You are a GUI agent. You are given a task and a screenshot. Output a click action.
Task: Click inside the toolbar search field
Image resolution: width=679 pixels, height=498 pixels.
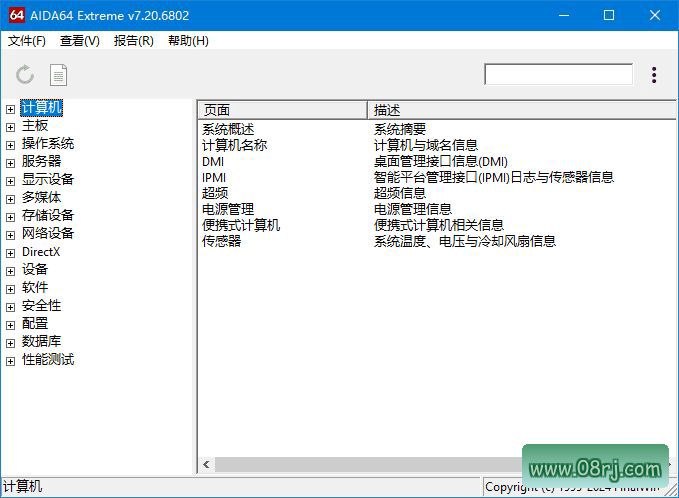click(558, 74)
